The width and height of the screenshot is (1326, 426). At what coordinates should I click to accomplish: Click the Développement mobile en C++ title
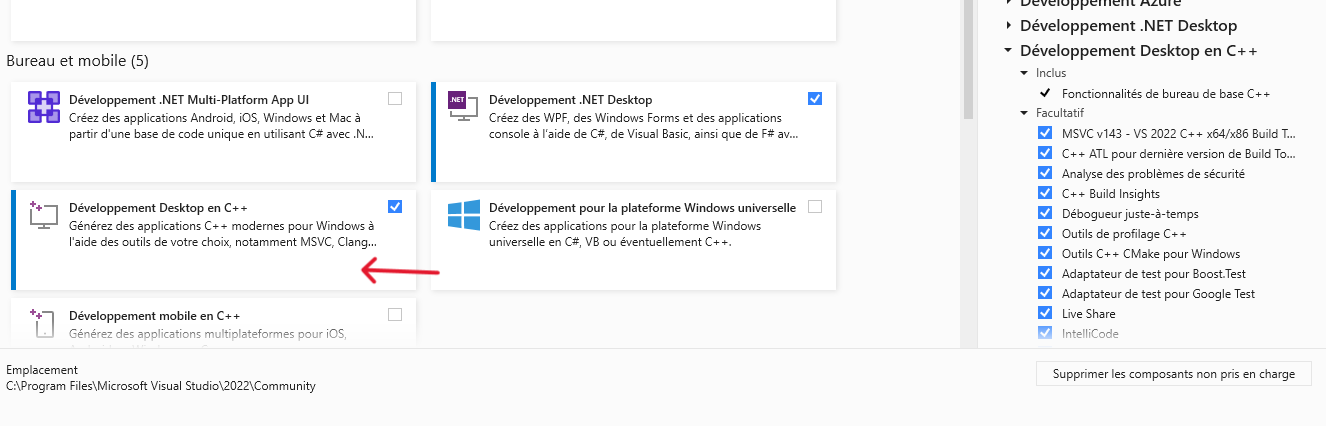coord(155,316)
